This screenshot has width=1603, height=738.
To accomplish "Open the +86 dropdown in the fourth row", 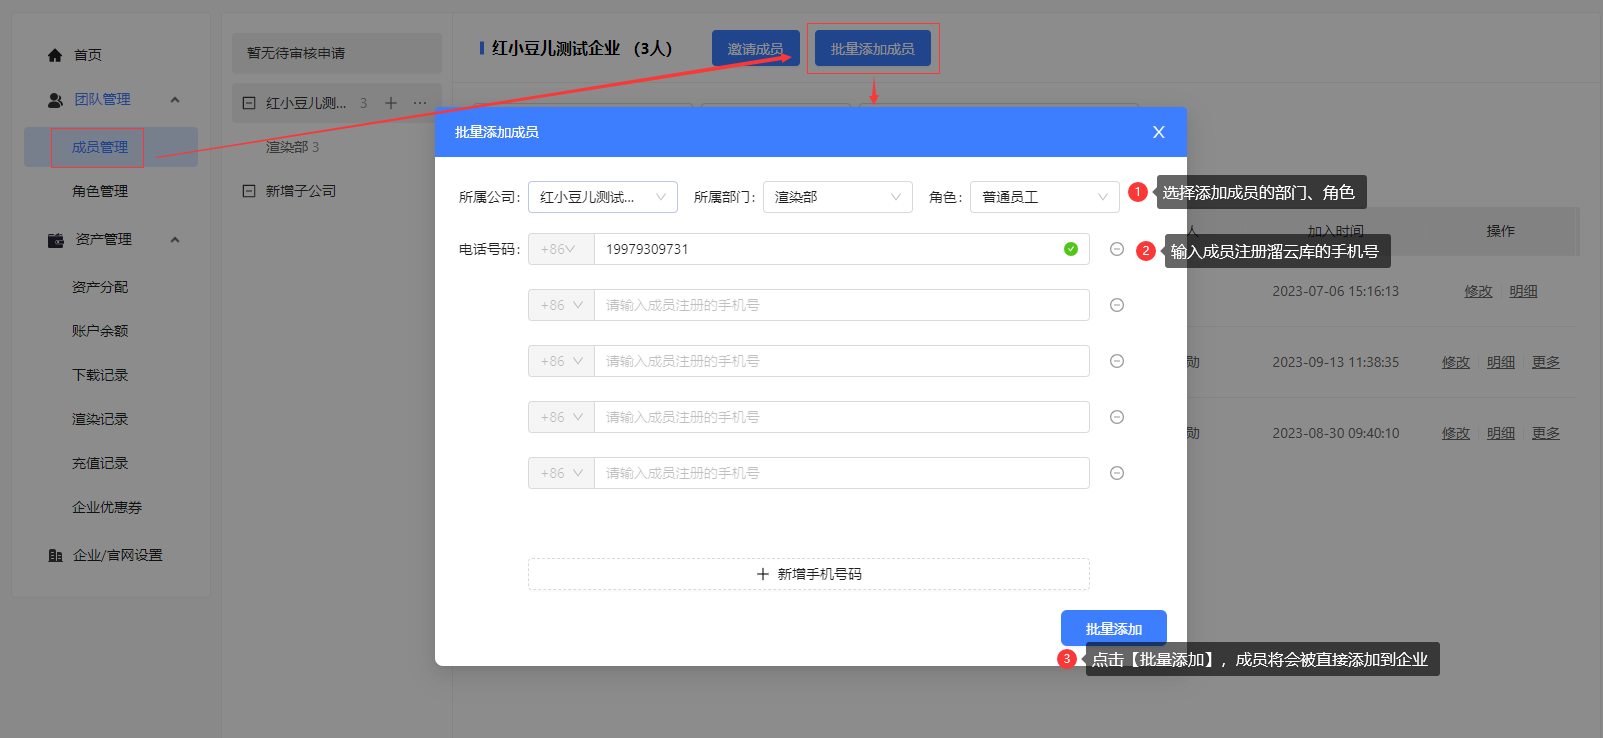I will click(x=561, y=417).
